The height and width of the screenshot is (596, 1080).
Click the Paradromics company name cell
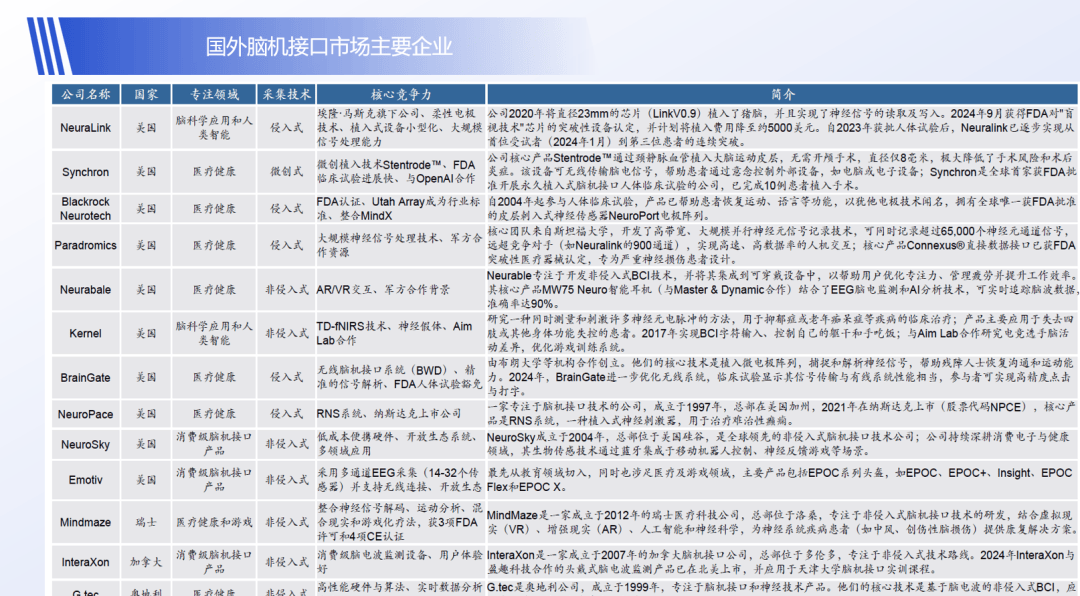tap(85, 245)
